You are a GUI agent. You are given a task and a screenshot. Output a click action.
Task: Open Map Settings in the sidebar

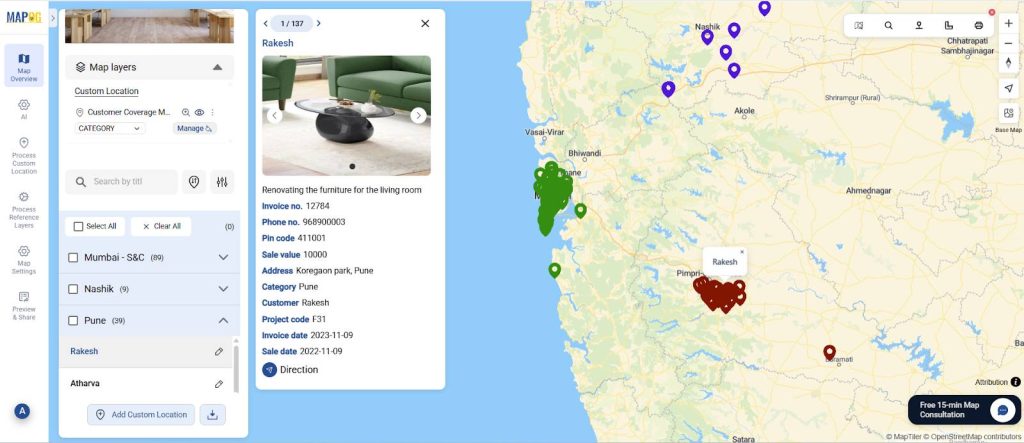(x=24, y=259)
